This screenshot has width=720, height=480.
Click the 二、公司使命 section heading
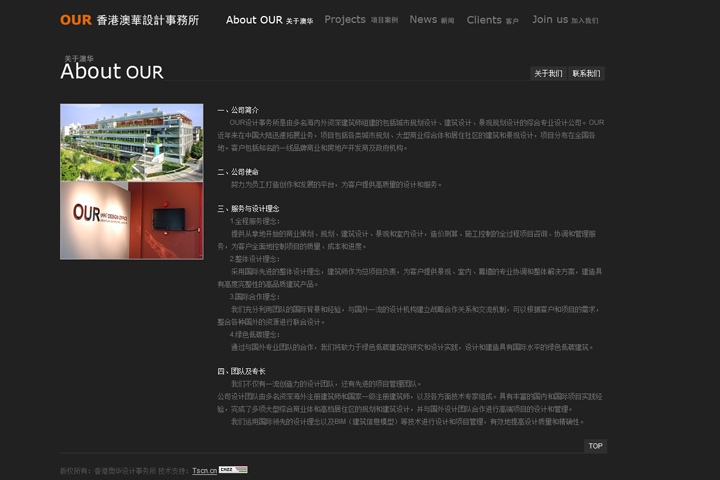[x=238, y=172]
